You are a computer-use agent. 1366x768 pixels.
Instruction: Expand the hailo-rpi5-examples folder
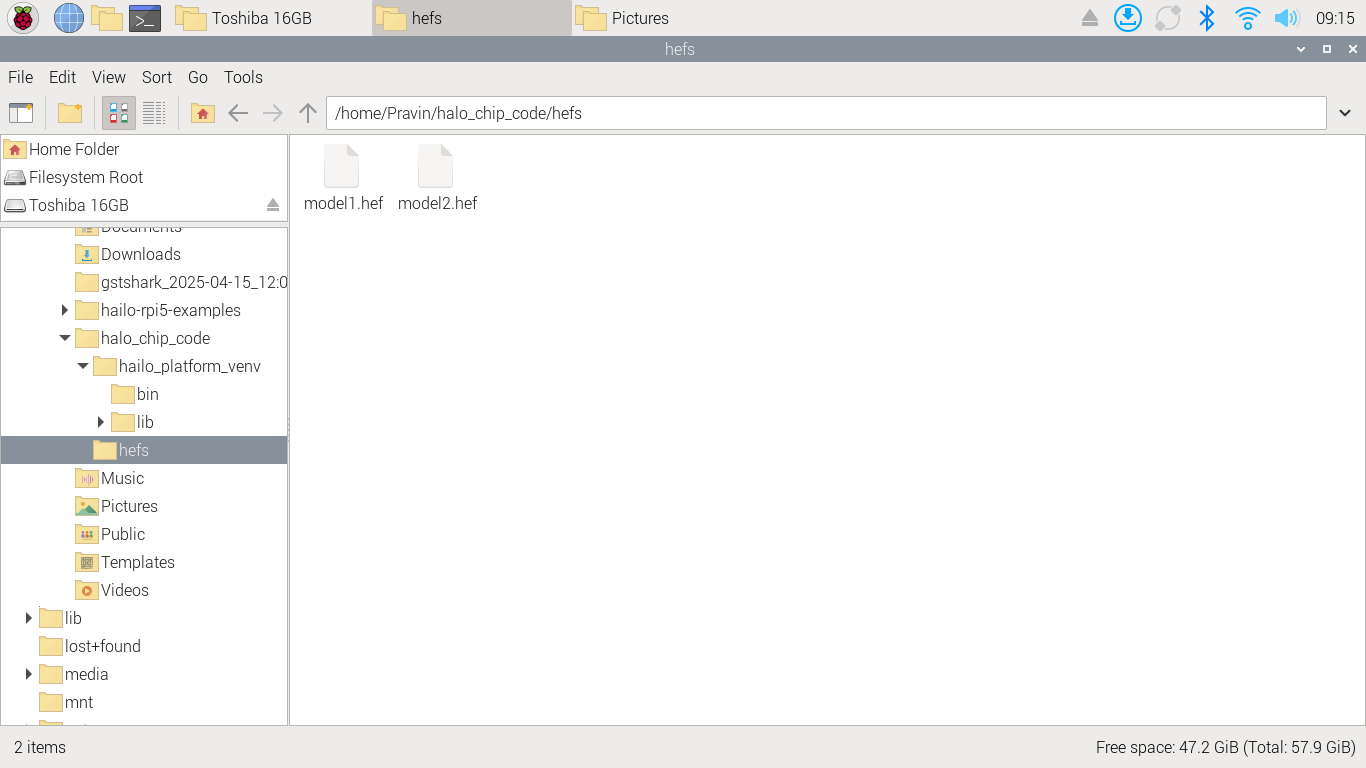[x=65, y=310]
